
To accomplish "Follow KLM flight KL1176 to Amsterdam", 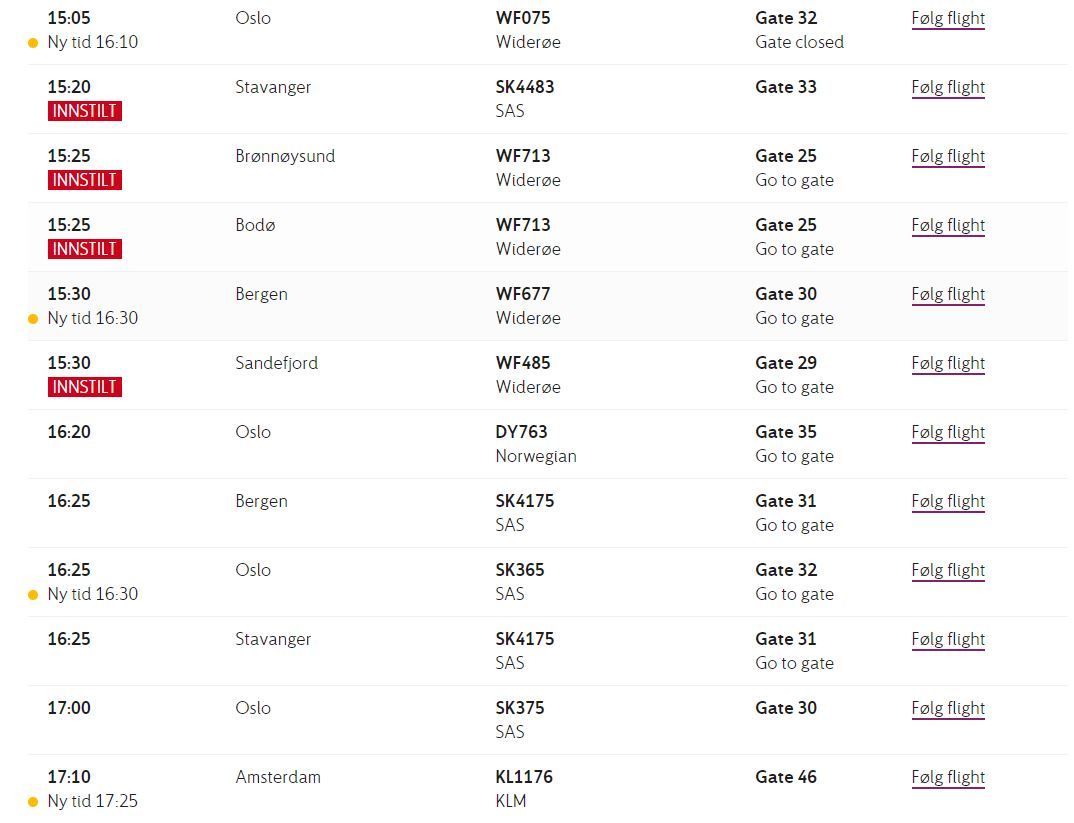I will click(948, 778).
